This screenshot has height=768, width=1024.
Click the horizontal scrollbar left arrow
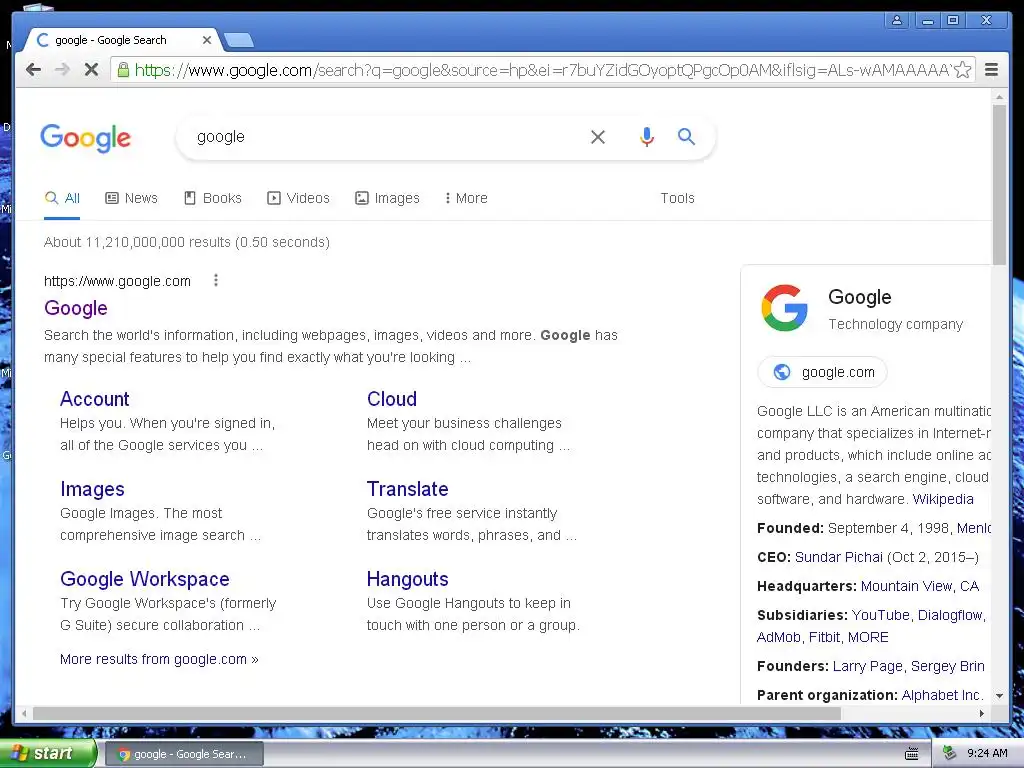[x=24, y=713]
